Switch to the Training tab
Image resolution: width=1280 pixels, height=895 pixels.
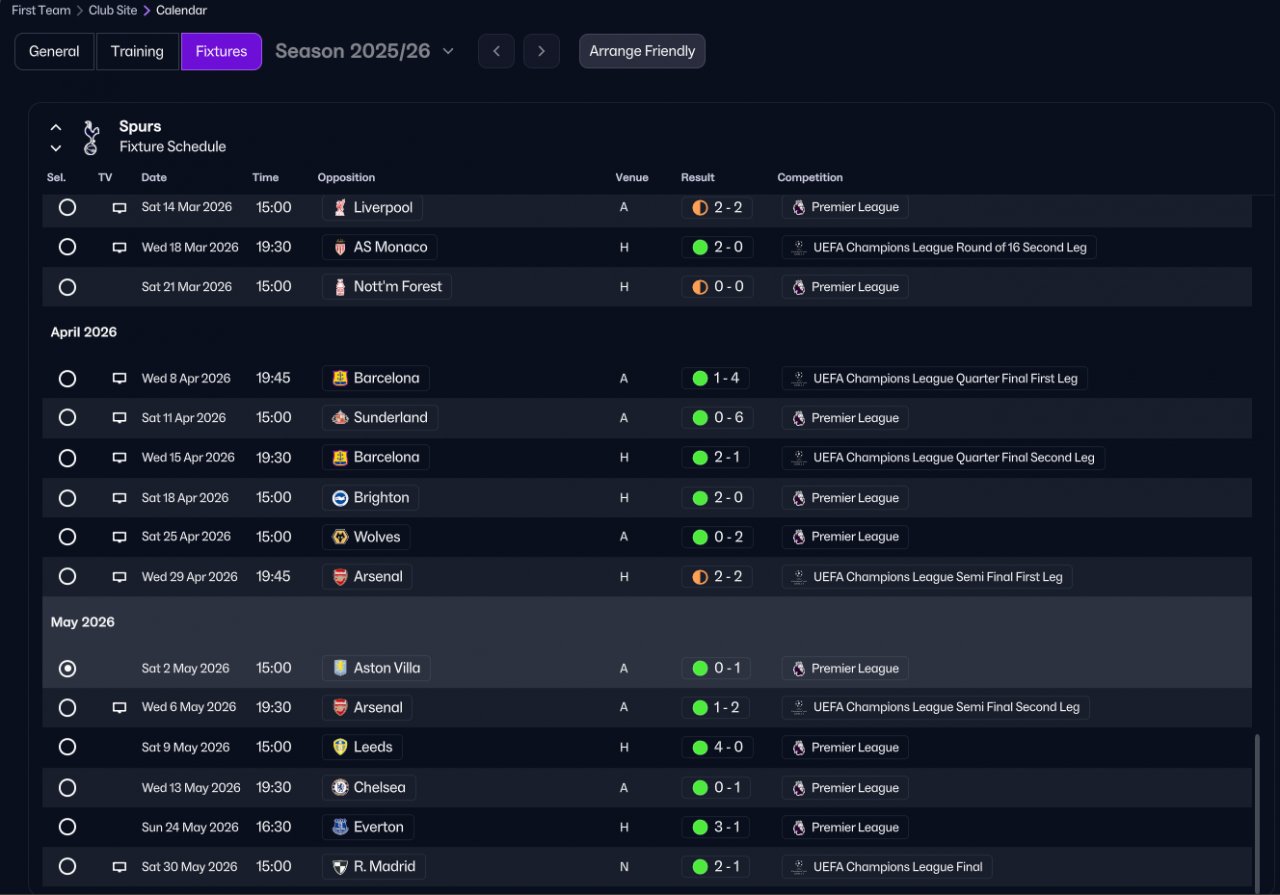click(x=137, y=52)
